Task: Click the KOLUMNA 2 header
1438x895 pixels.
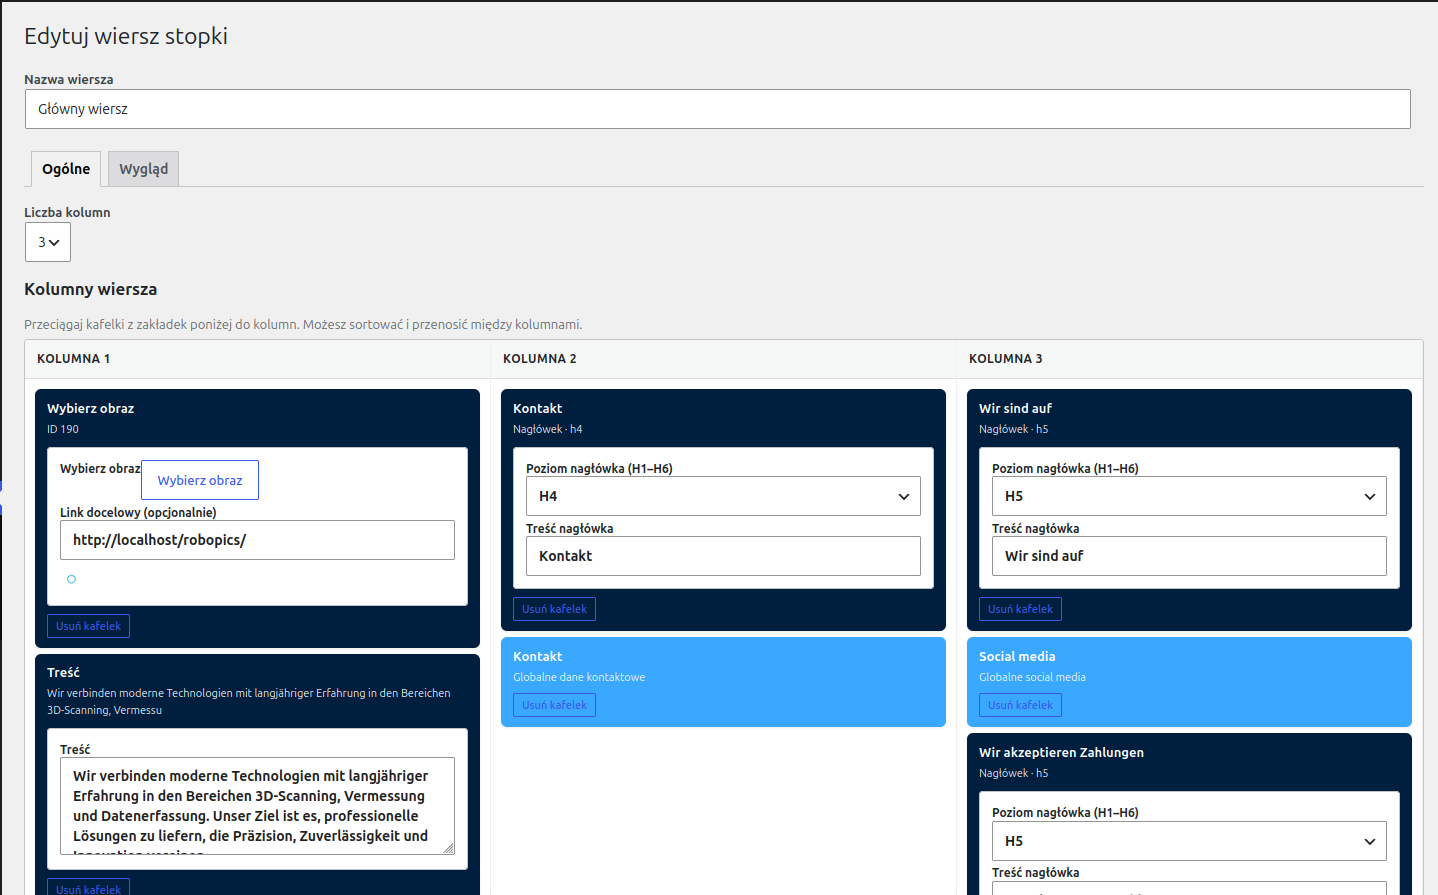Action: (x=540, y=358)
